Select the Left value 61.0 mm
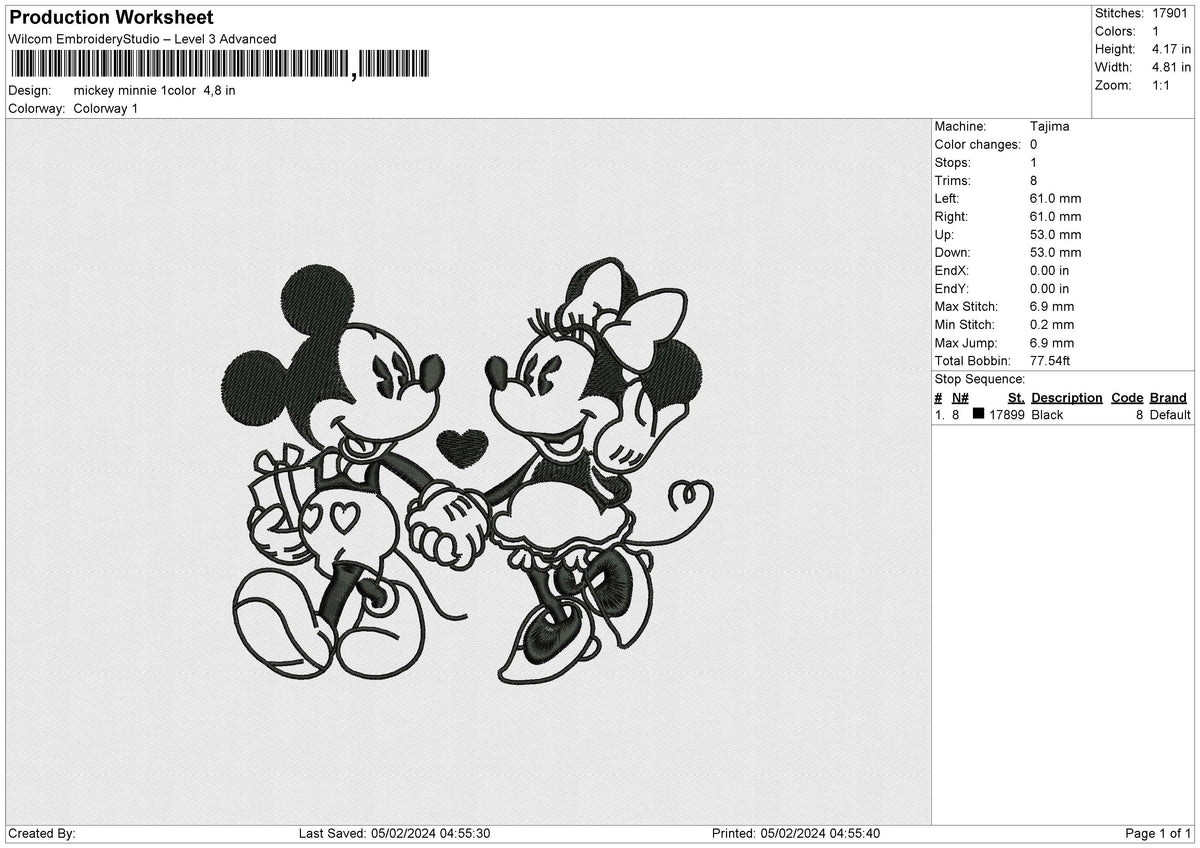 click(1055, 198)
